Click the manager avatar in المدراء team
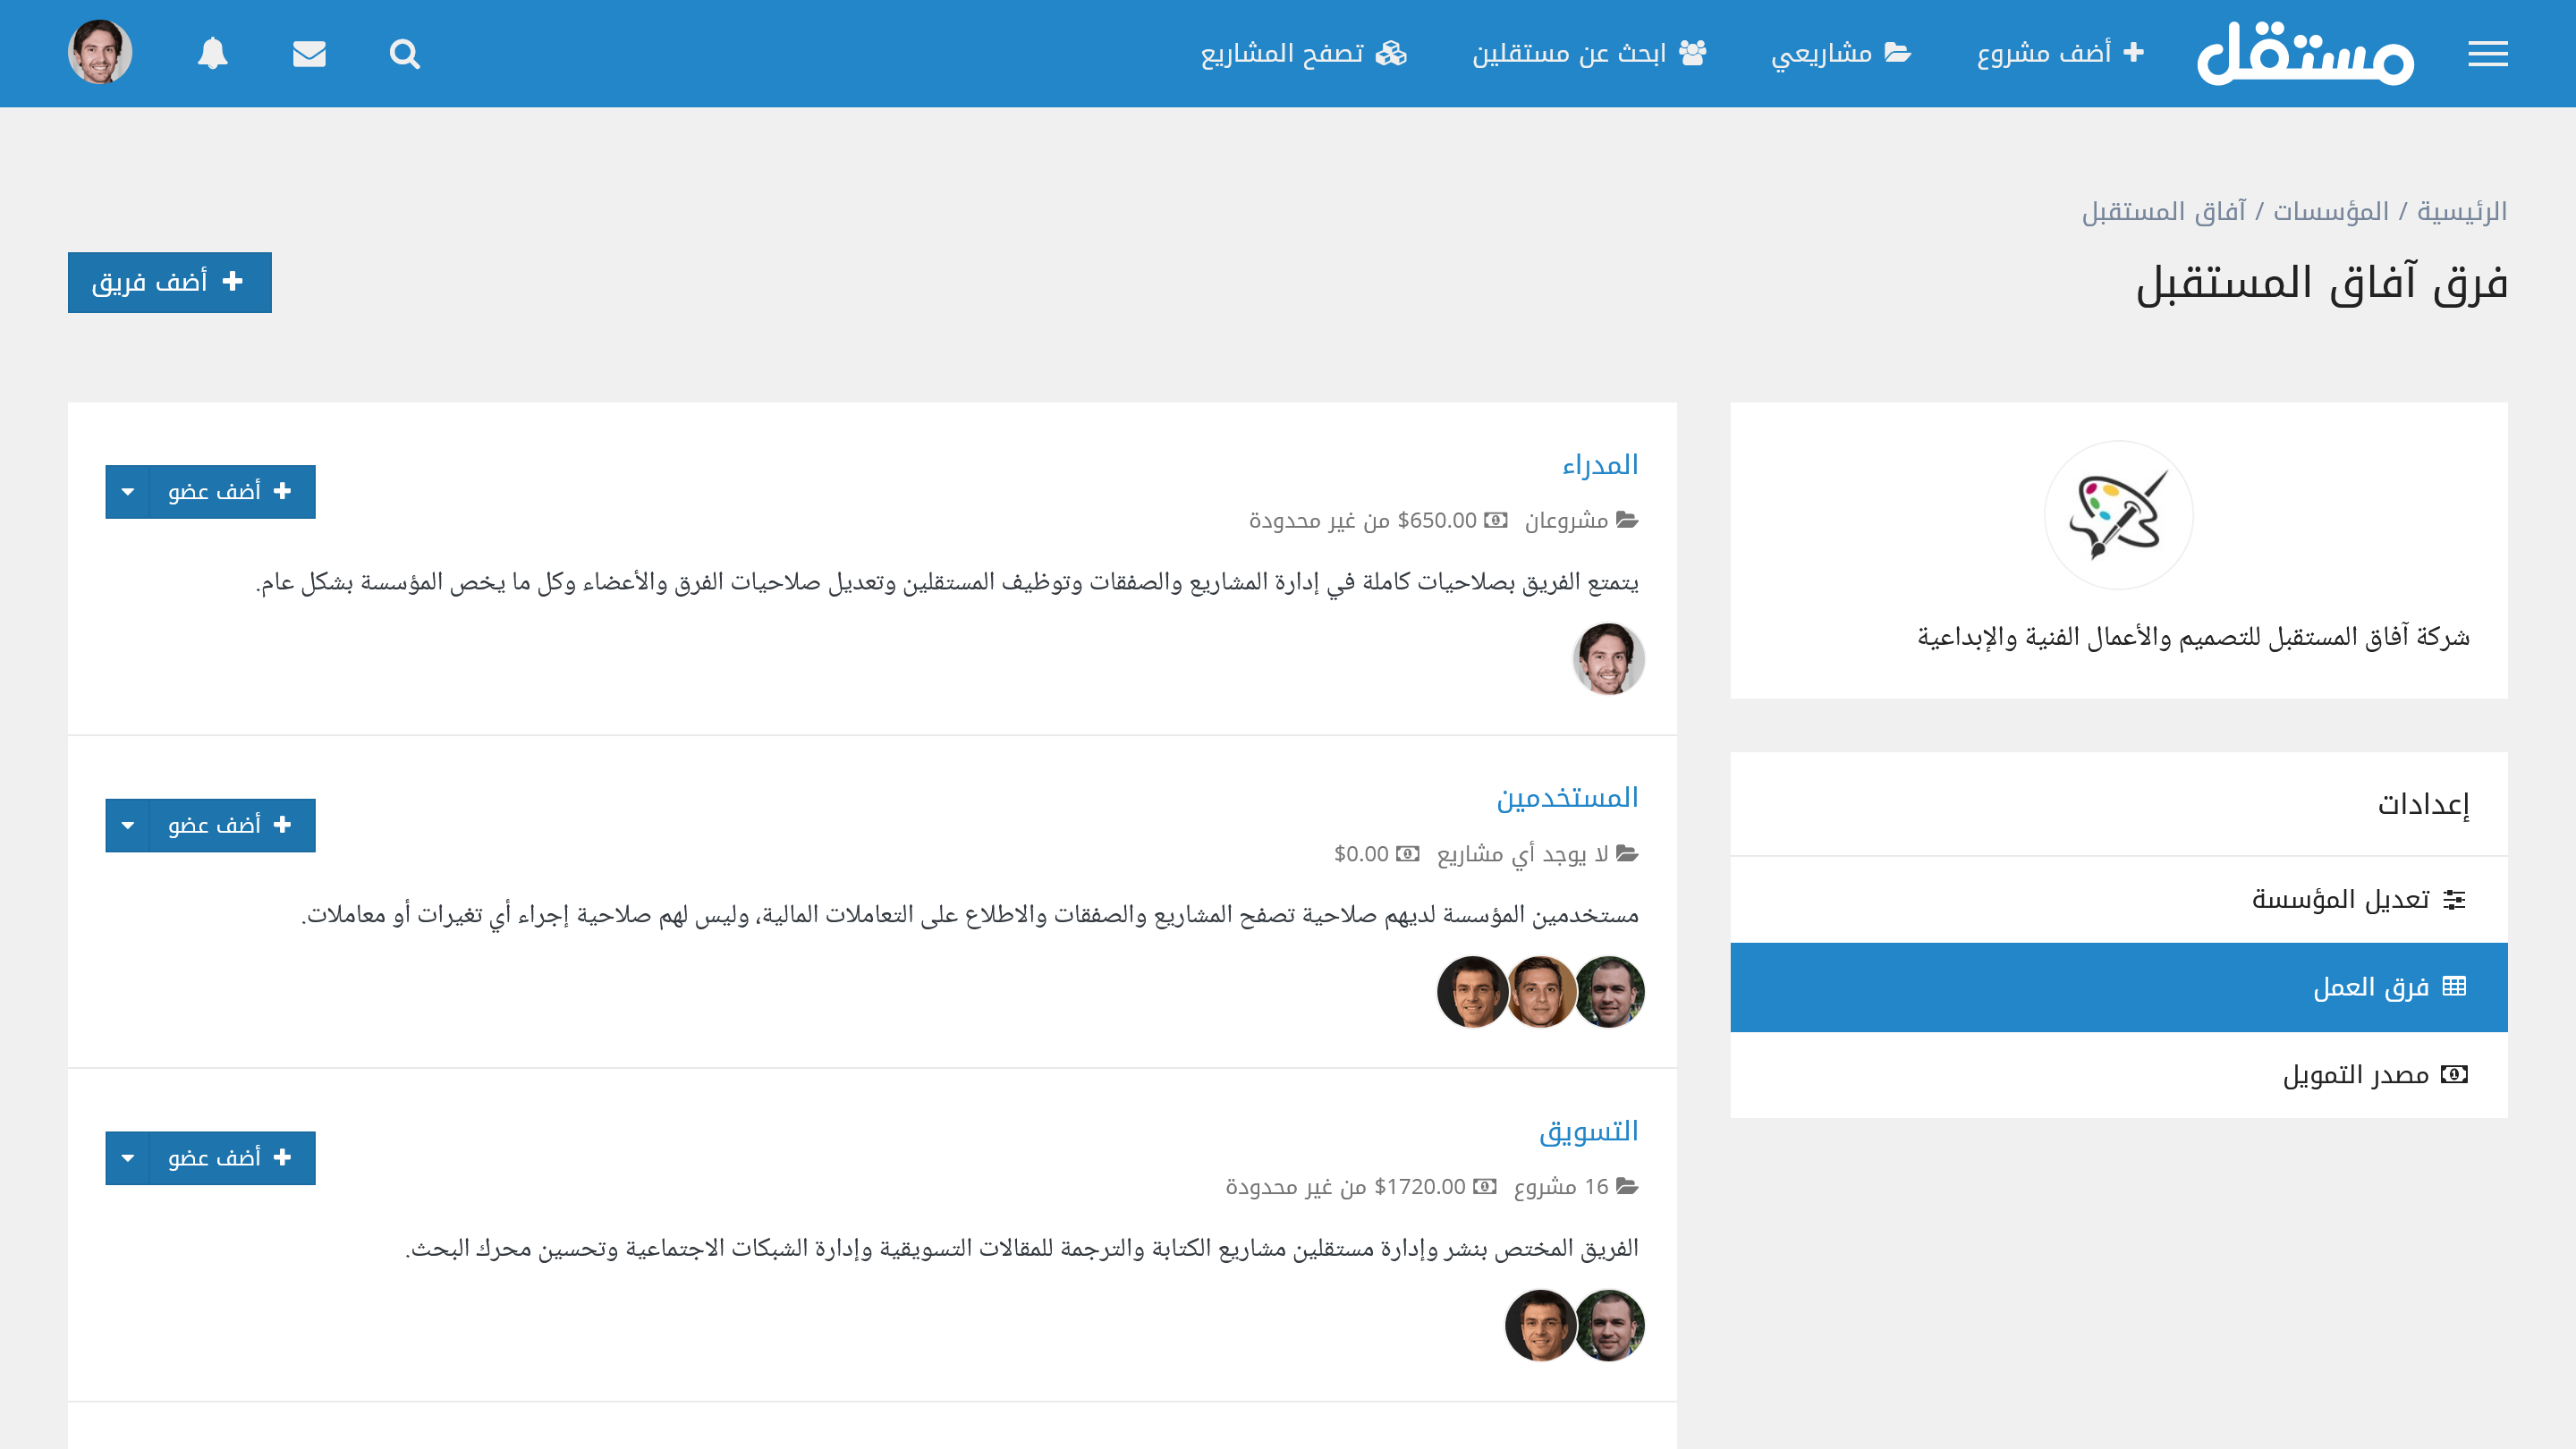 pyautogui.click(x=1608, y=659)
